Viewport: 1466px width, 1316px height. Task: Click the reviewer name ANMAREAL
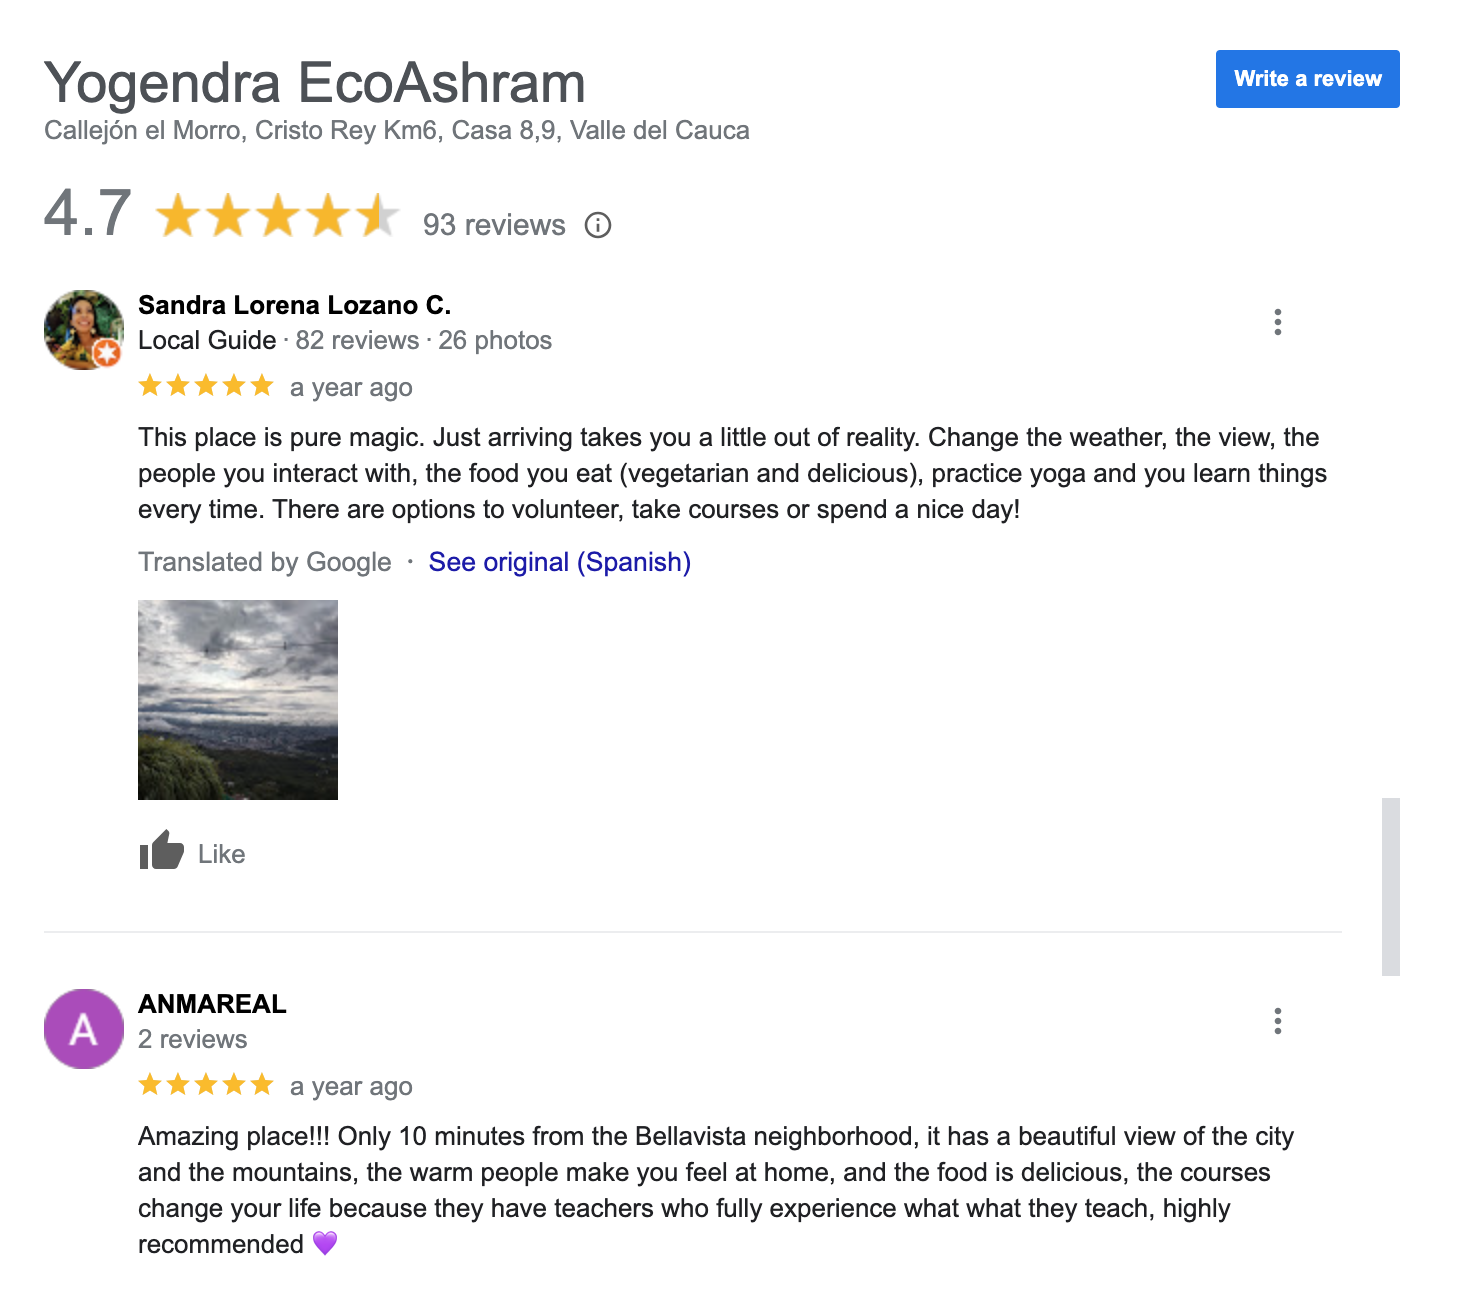click(x=212, y=1004)
